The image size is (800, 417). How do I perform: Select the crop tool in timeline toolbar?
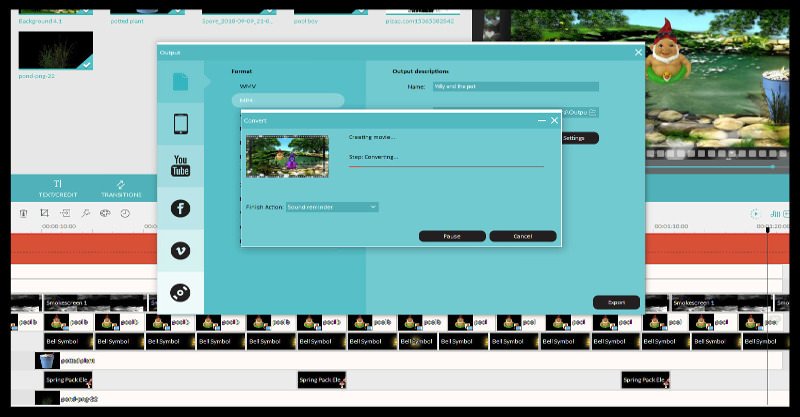pos(44,213)
